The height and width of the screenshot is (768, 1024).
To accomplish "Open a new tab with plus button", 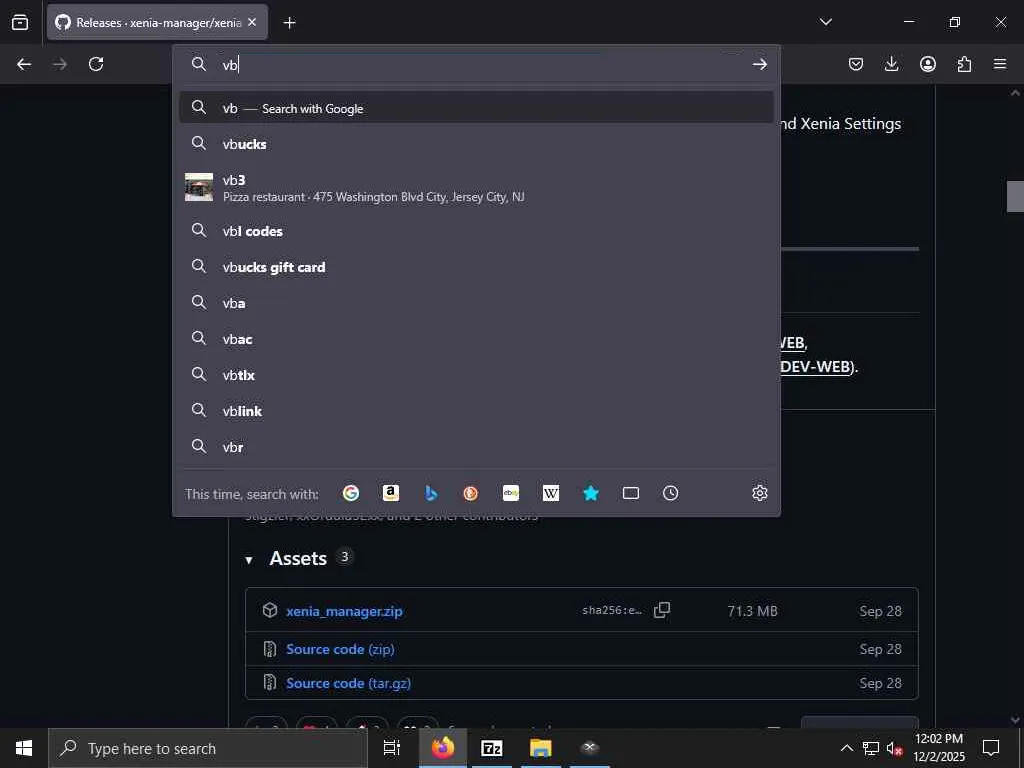I will click(x=289, y=23).
